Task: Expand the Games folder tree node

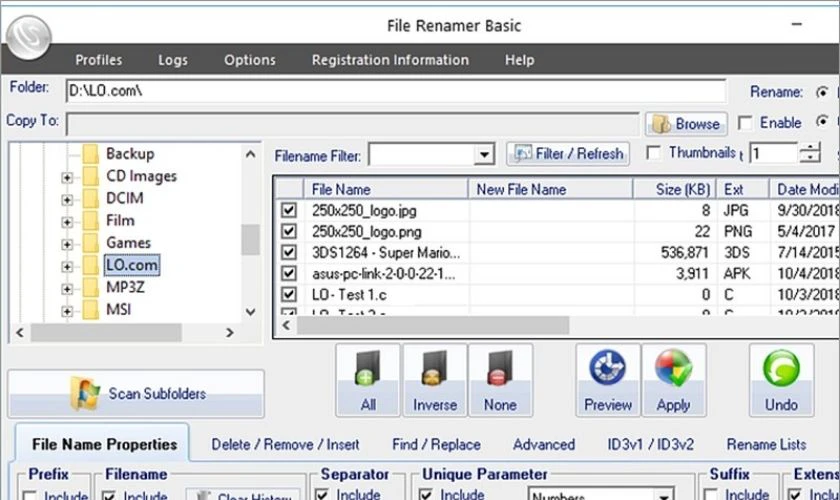Action: click(67, 243)
